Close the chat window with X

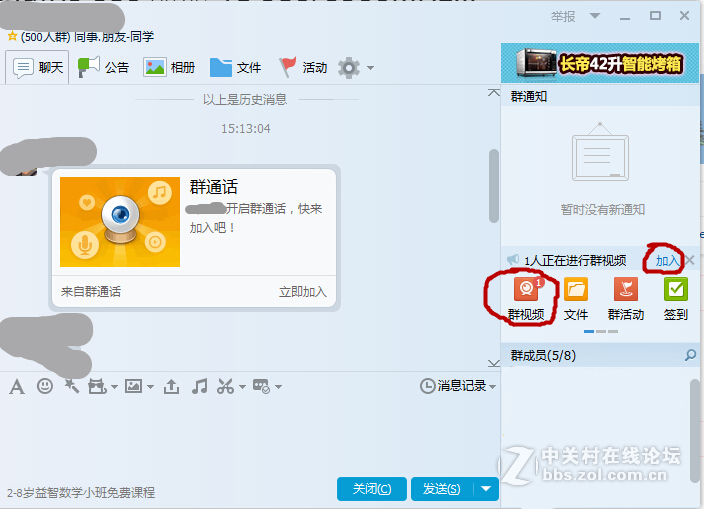[x=684, y=16]
